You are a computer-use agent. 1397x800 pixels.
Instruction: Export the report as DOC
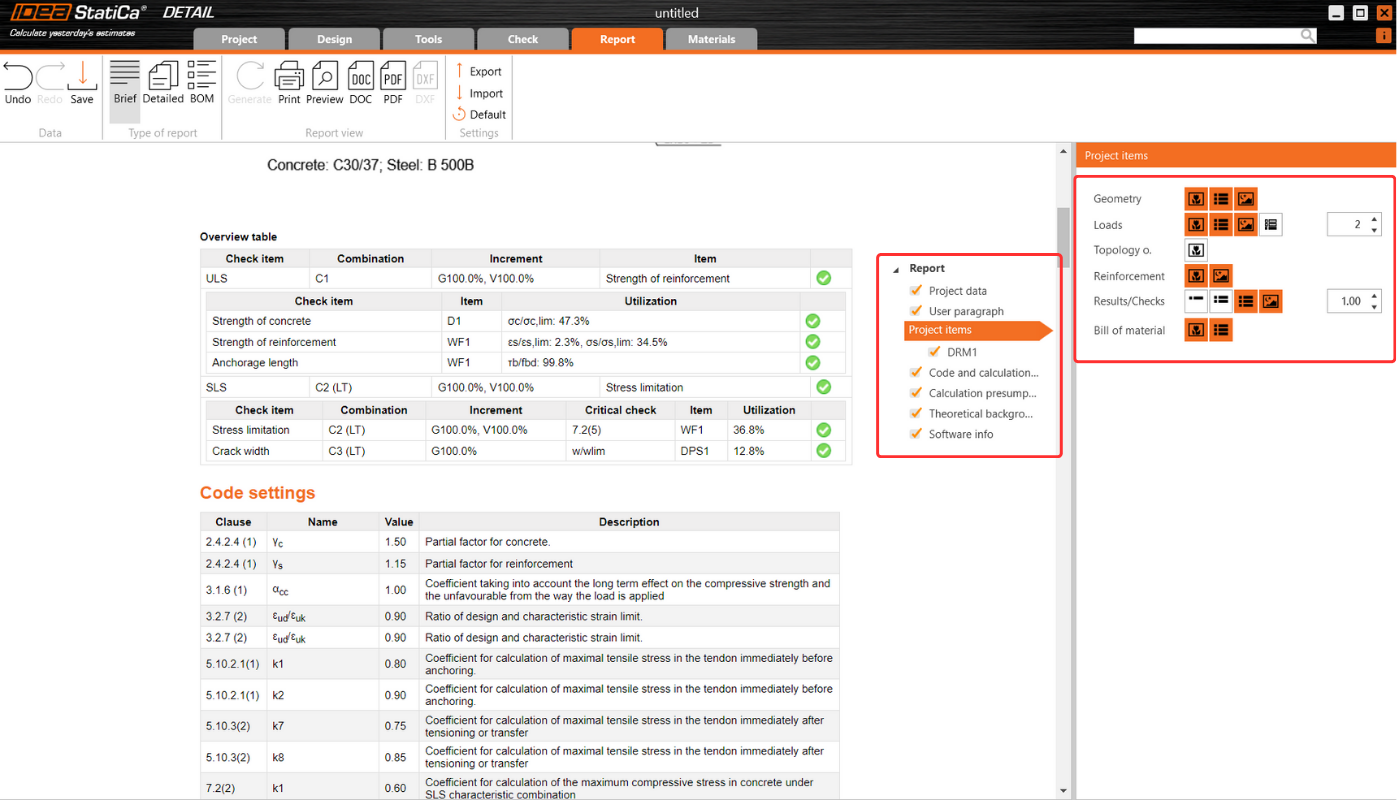tap(360, 85)
